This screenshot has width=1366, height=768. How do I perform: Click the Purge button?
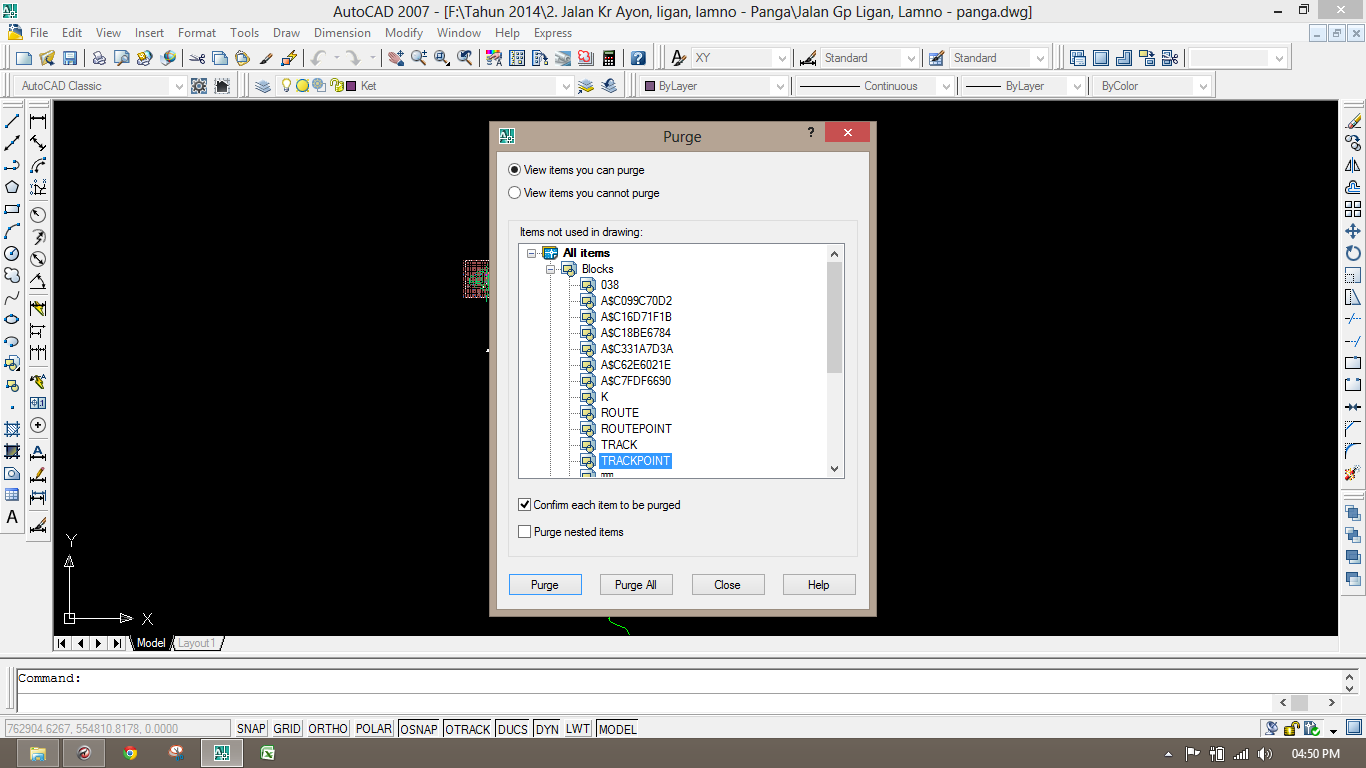545,585
